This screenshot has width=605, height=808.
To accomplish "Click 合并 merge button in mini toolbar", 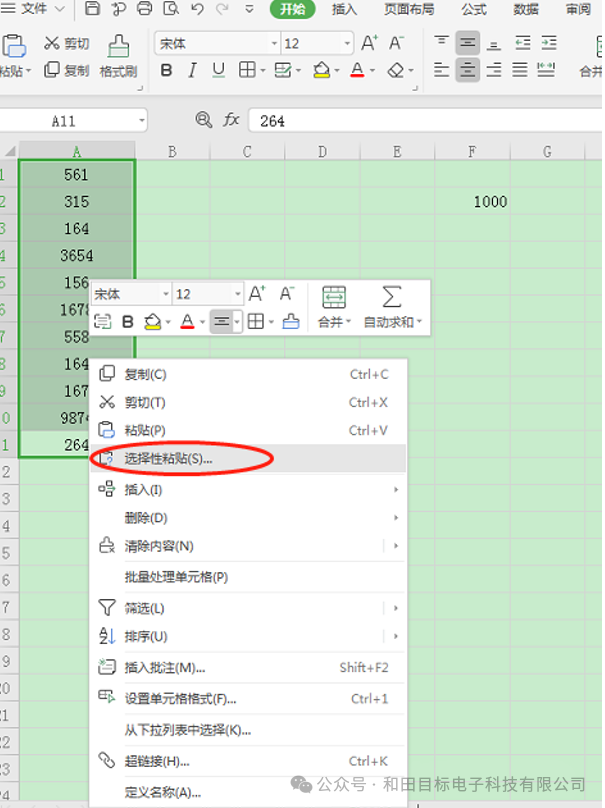I will click(333, 308).
